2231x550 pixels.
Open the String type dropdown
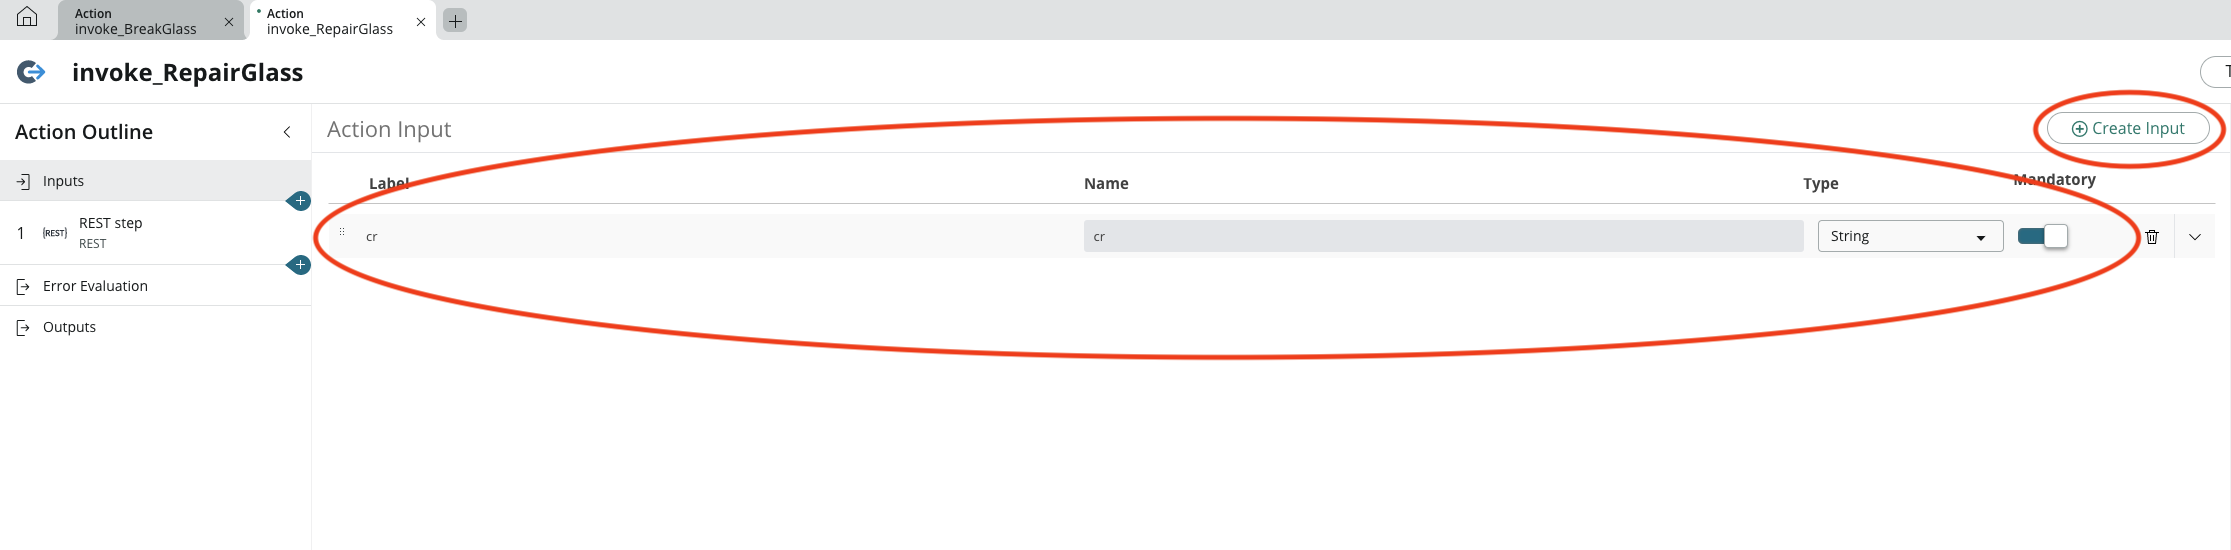[x=1909, y=236]
